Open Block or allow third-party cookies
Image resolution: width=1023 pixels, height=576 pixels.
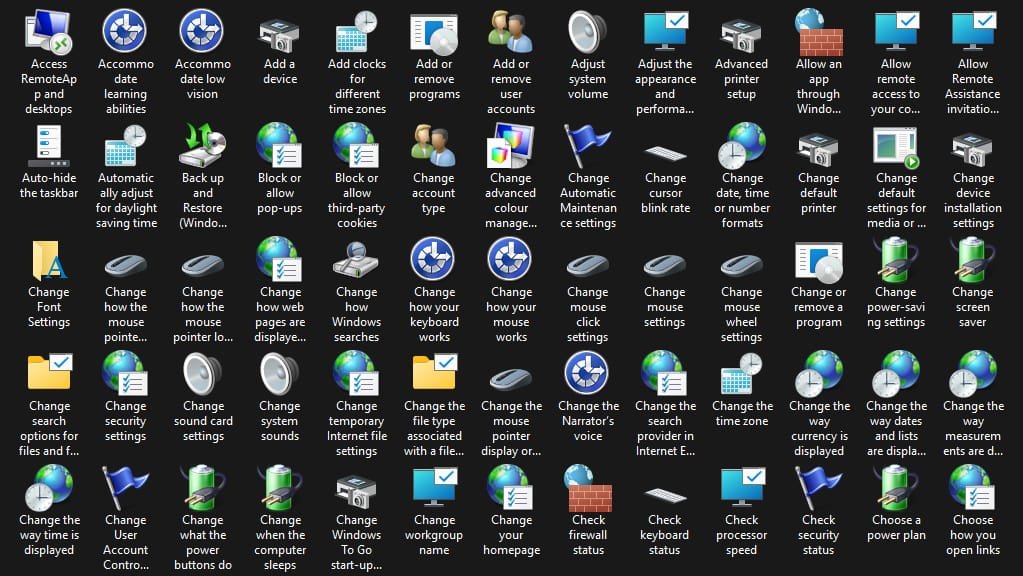[x=356, y=145]
